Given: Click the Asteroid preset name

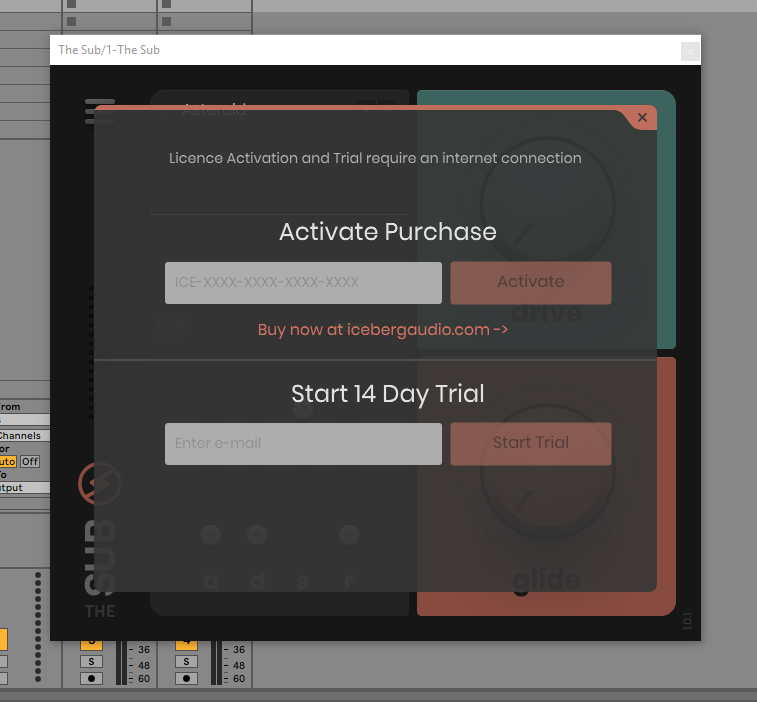Looking at the screenshot, I should (214, 110).
